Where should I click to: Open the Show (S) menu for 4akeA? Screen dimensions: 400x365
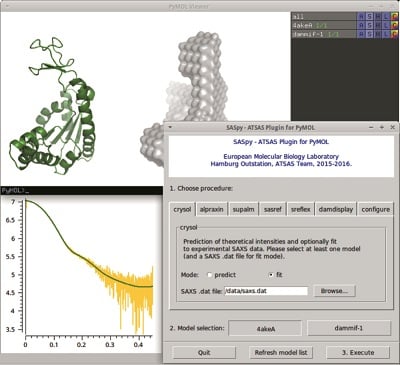point(370,25)
